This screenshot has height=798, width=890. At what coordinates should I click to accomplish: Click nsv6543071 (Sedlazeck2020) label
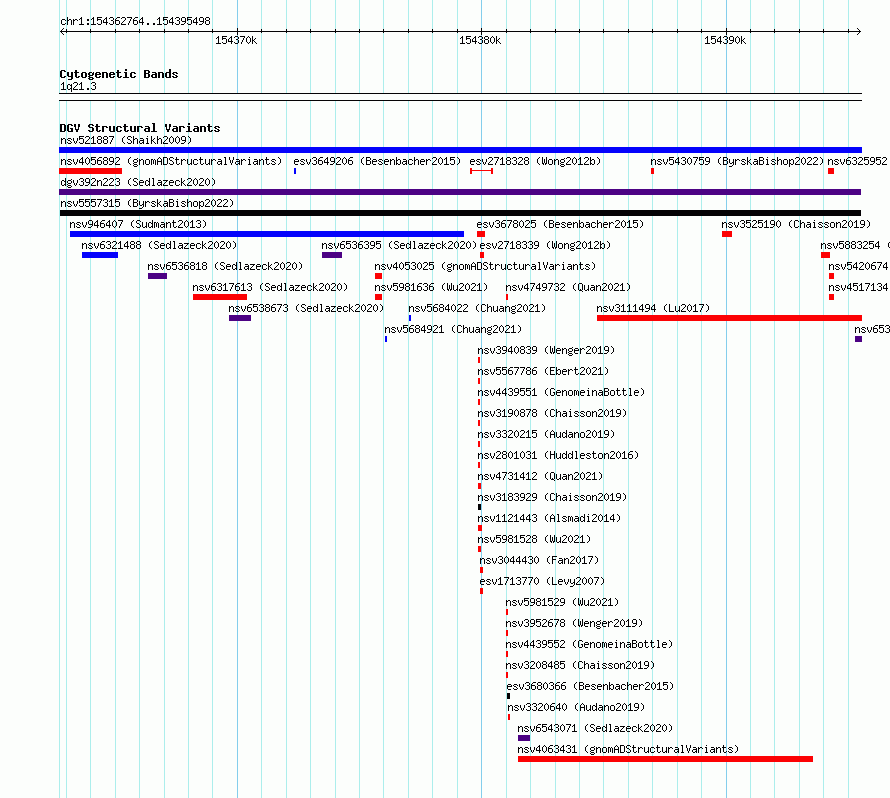(x=595, y=728)
